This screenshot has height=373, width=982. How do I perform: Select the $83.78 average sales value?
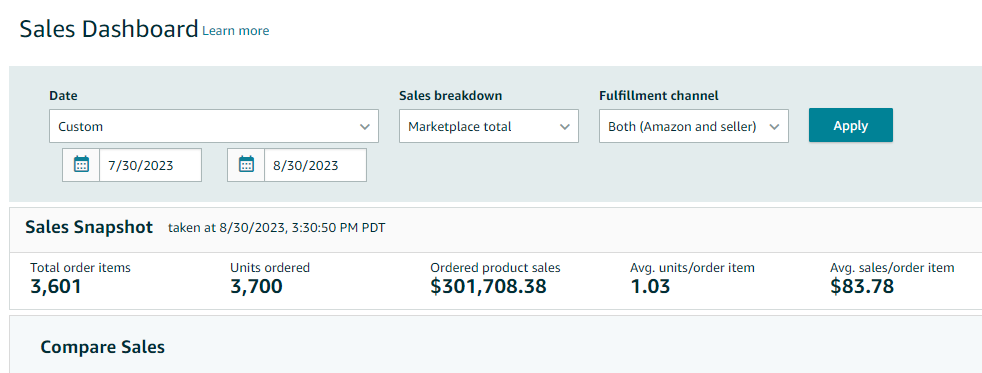[862, 287]
